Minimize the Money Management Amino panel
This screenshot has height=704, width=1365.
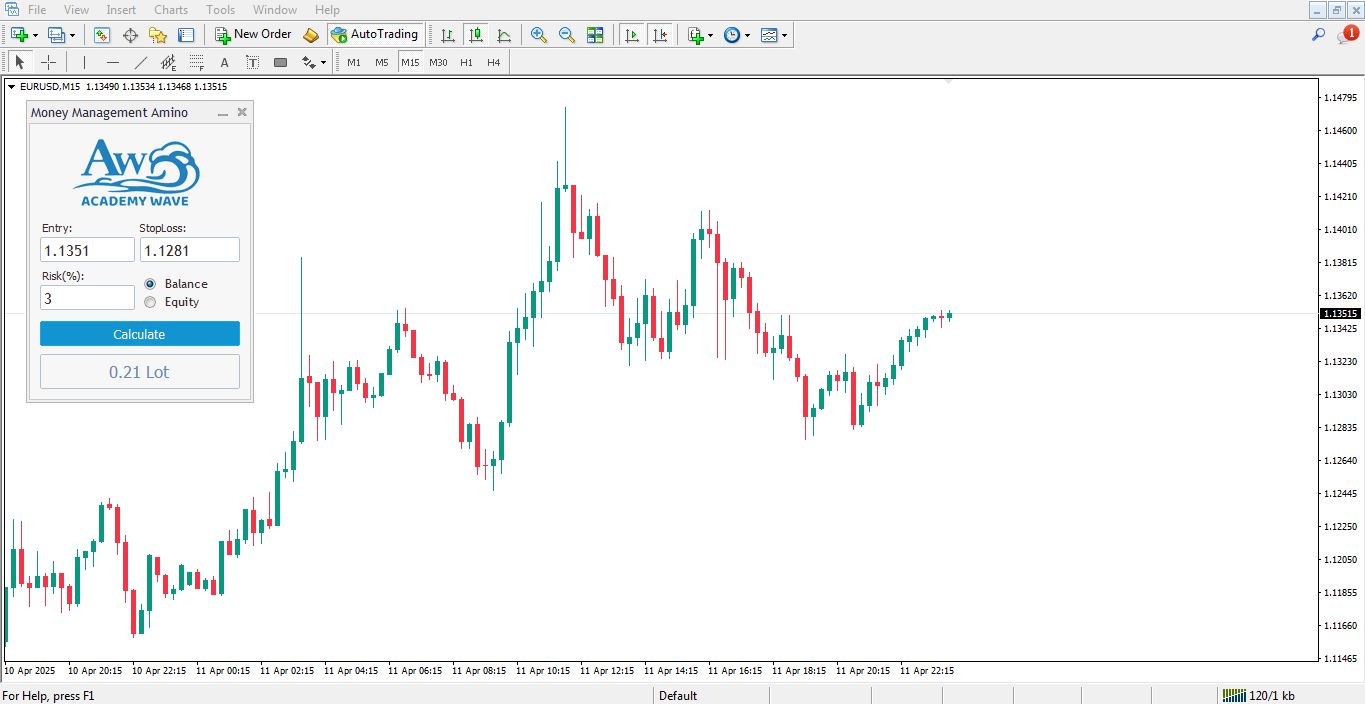(223, 113)
